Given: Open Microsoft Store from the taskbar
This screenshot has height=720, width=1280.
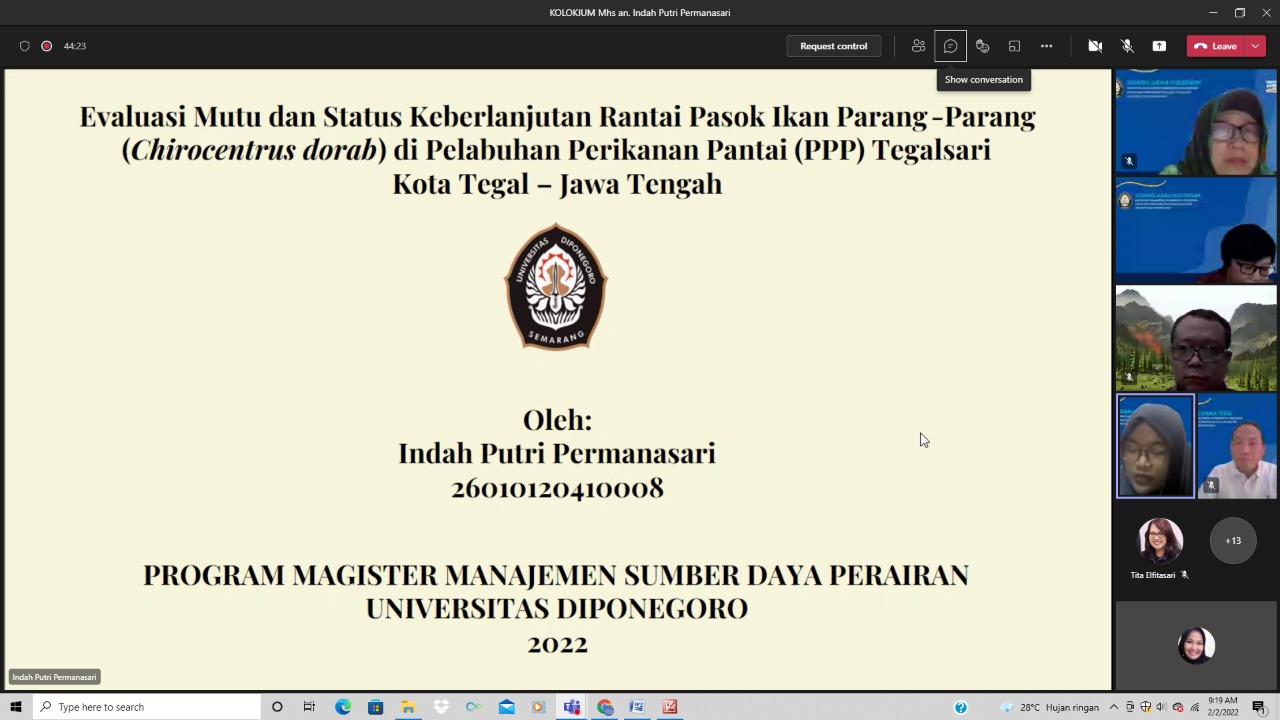Looking at the screenshot, I should (x=375, y=707).
